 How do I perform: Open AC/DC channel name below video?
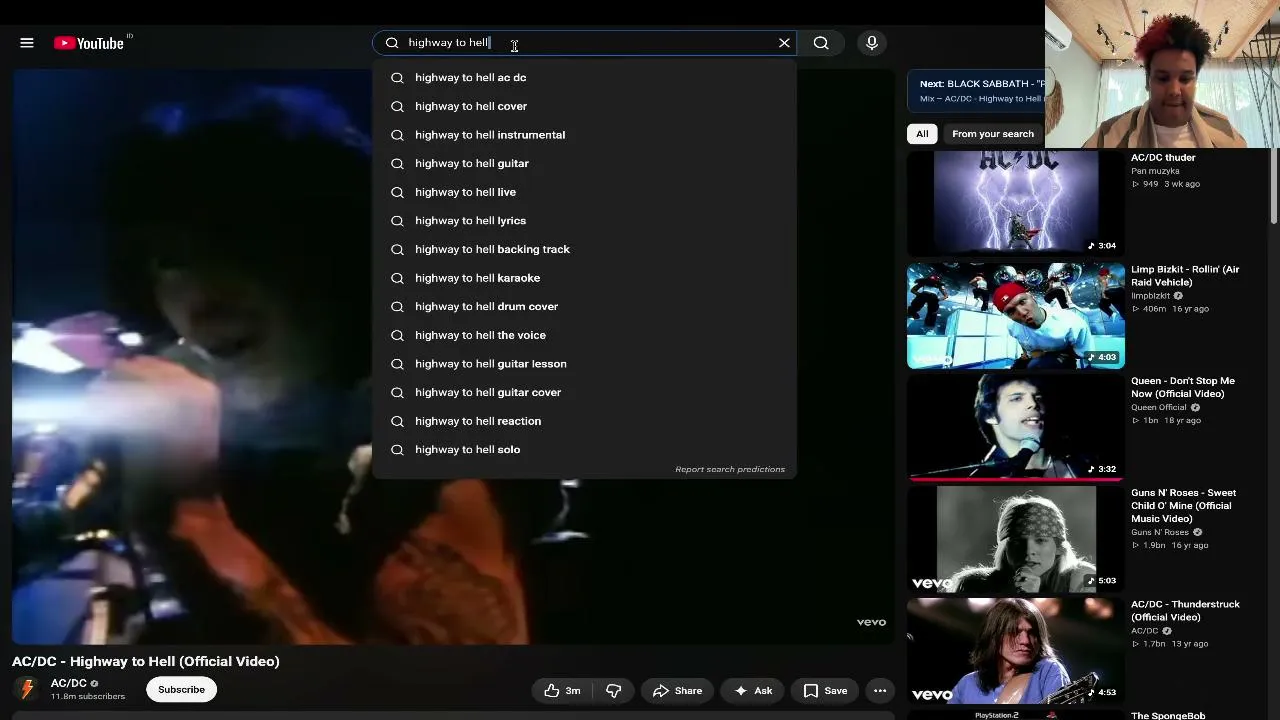pos(69,684)
